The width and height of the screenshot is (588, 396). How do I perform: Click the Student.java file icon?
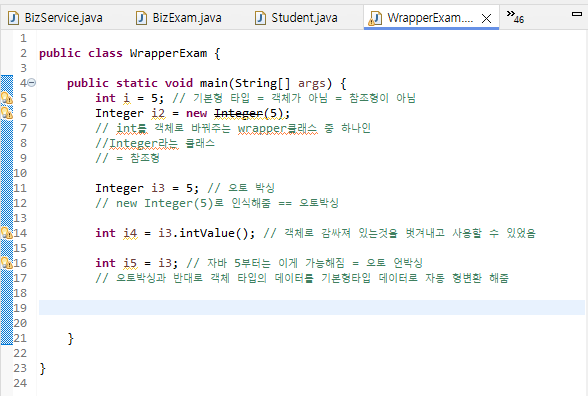click(260, 18)
